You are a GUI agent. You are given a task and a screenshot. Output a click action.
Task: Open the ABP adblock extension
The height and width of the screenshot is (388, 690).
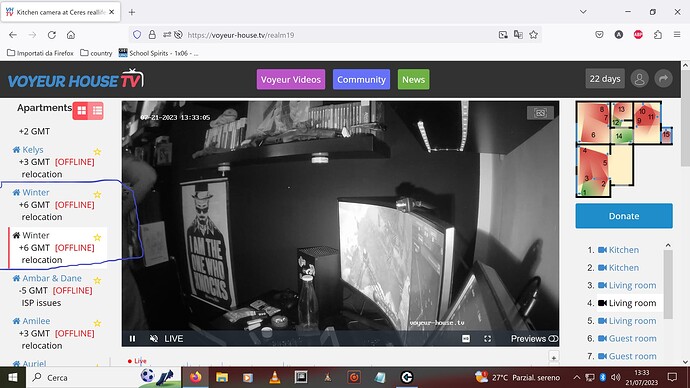638,35
